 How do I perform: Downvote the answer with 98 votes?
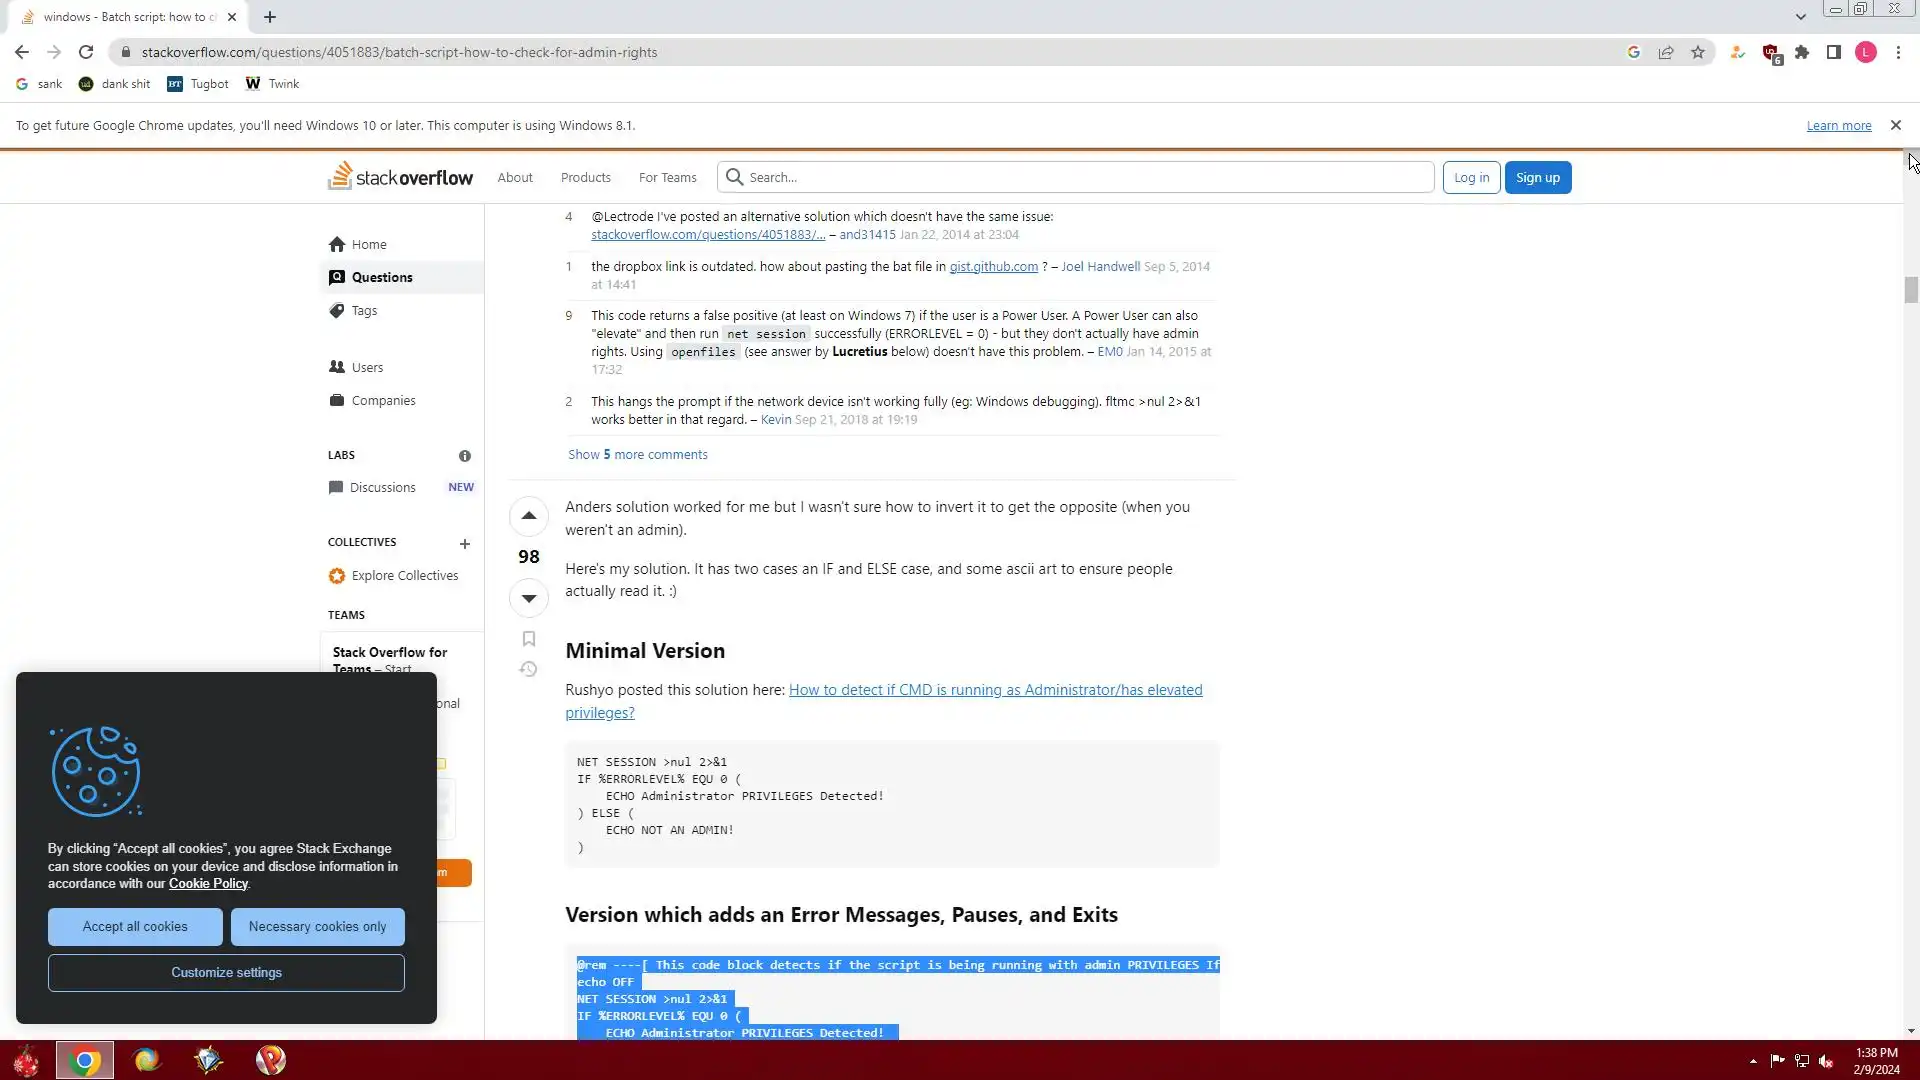tap(528, 598)
